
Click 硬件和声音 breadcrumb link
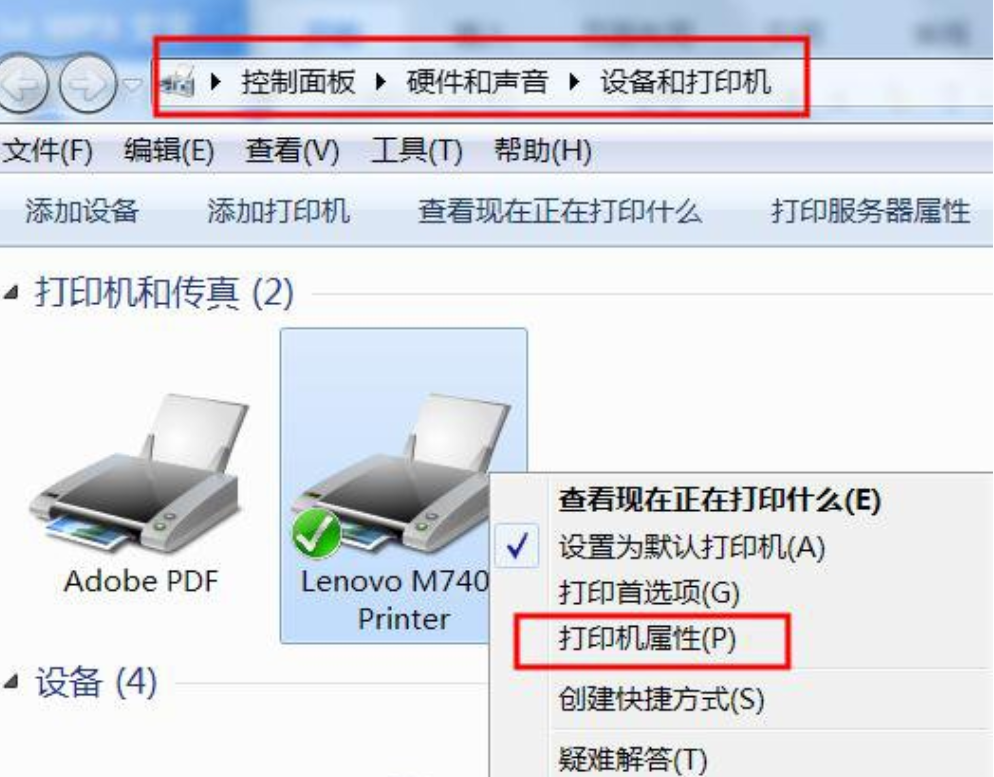point(477,82)
